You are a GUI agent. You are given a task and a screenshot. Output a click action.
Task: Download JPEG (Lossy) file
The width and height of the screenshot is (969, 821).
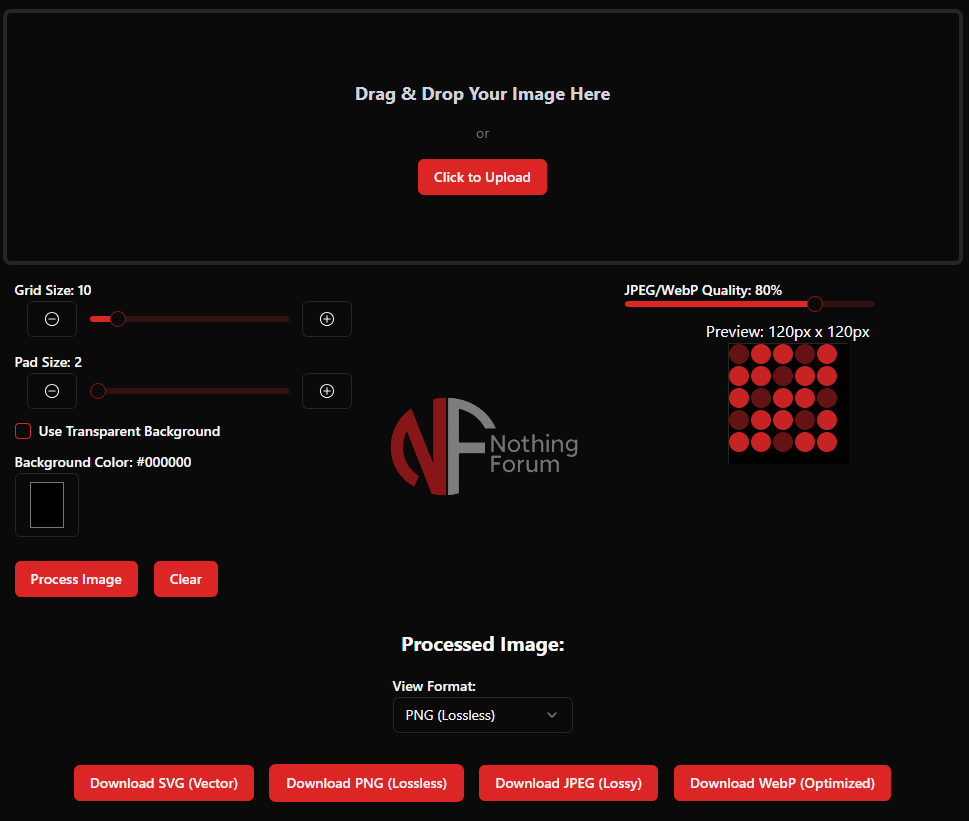[x=568, y=783]
